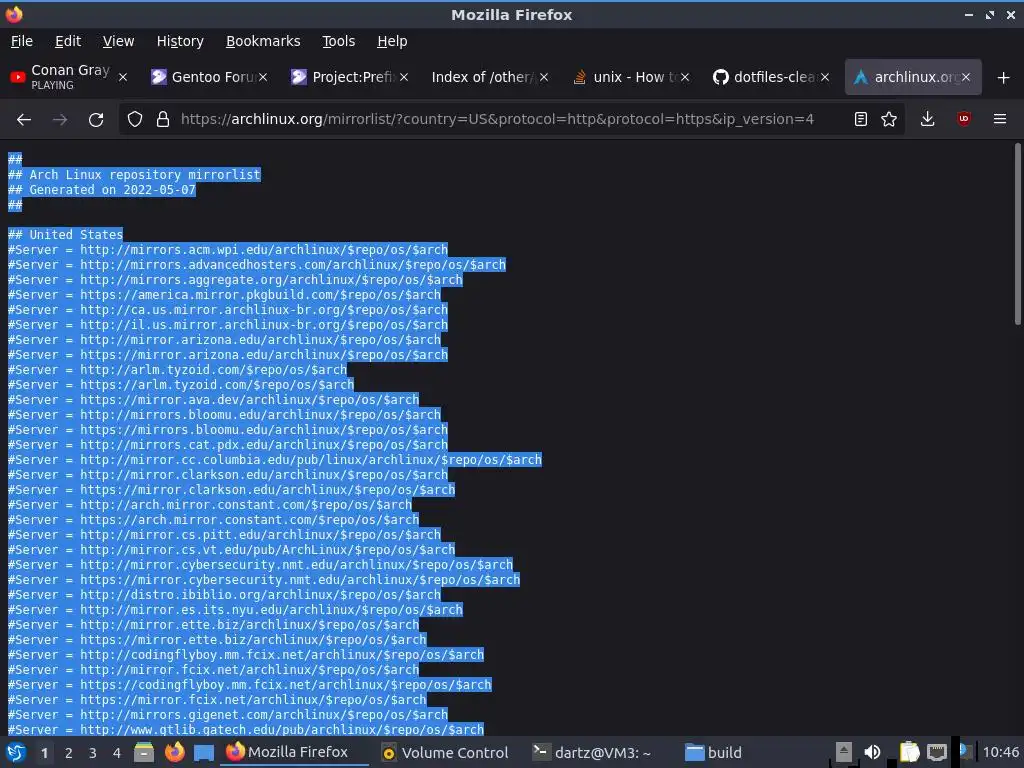Click the 'Generated on 2022-05-07' line
This screenshot has height=768, width=1024.
[x=102, y=190]
